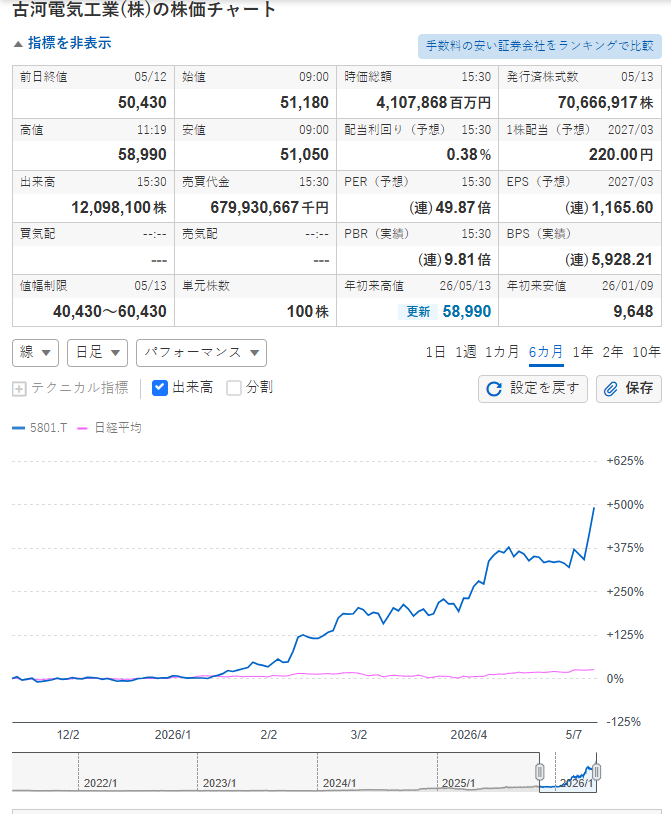Click the 前日終値 value 50,430
Image resolution: width=671 pixels, height=814 pixels.
tap(142, 102)
